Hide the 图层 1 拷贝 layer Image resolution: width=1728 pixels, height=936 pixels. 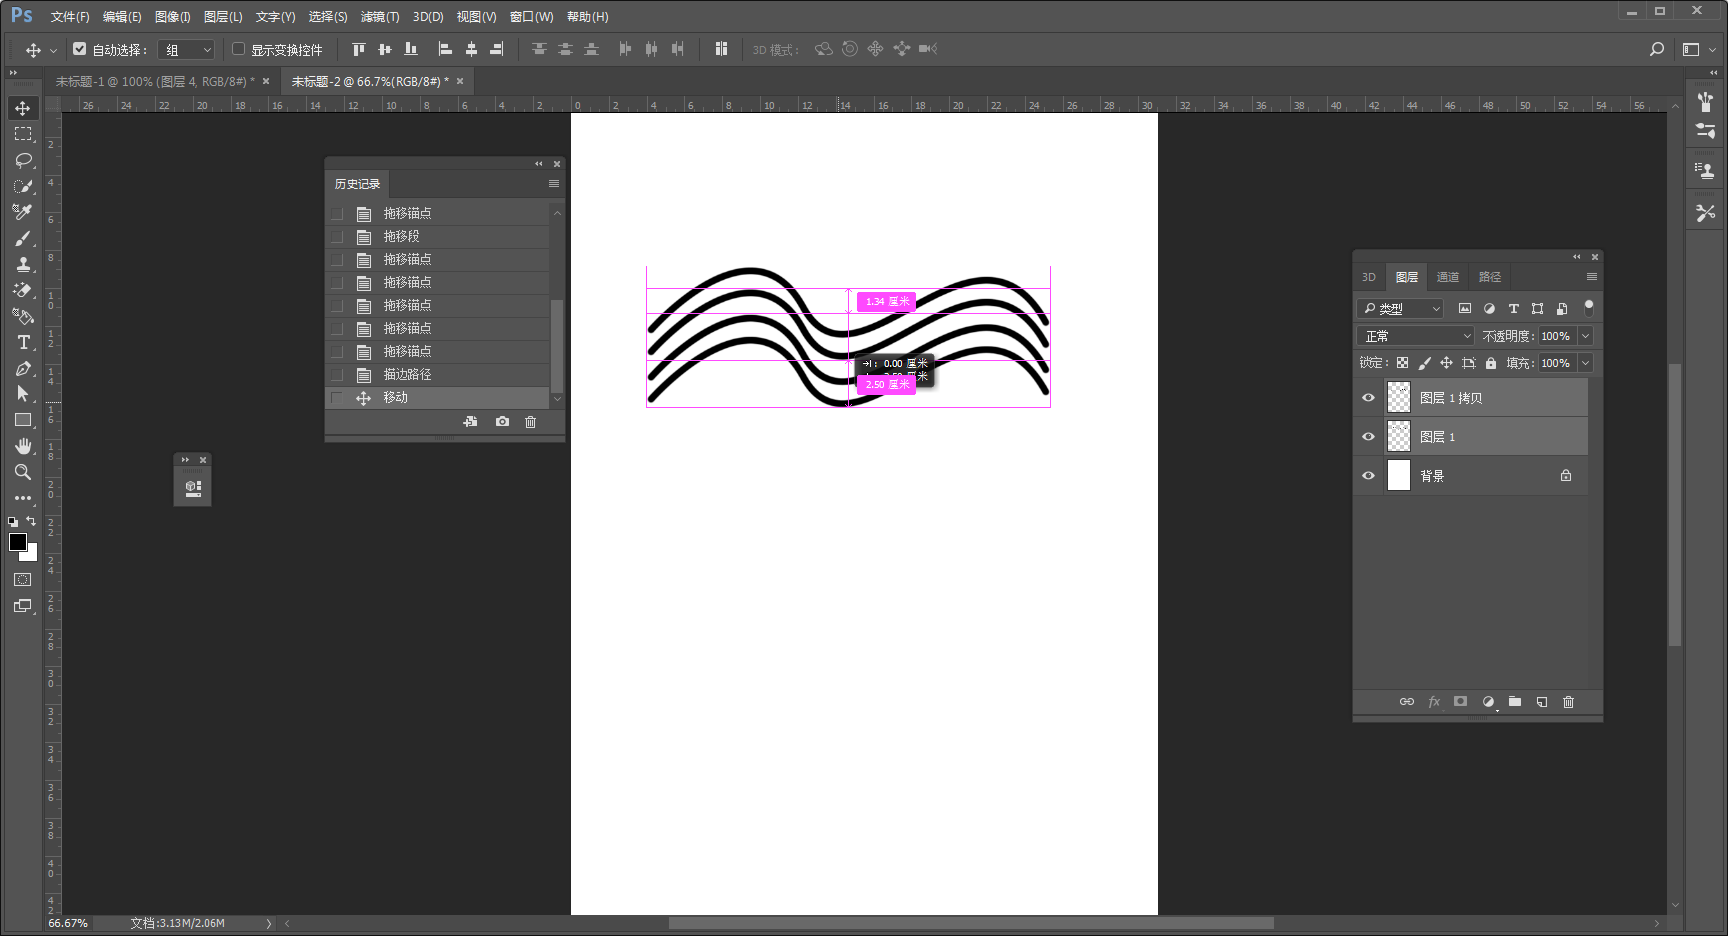[1368, 398]
